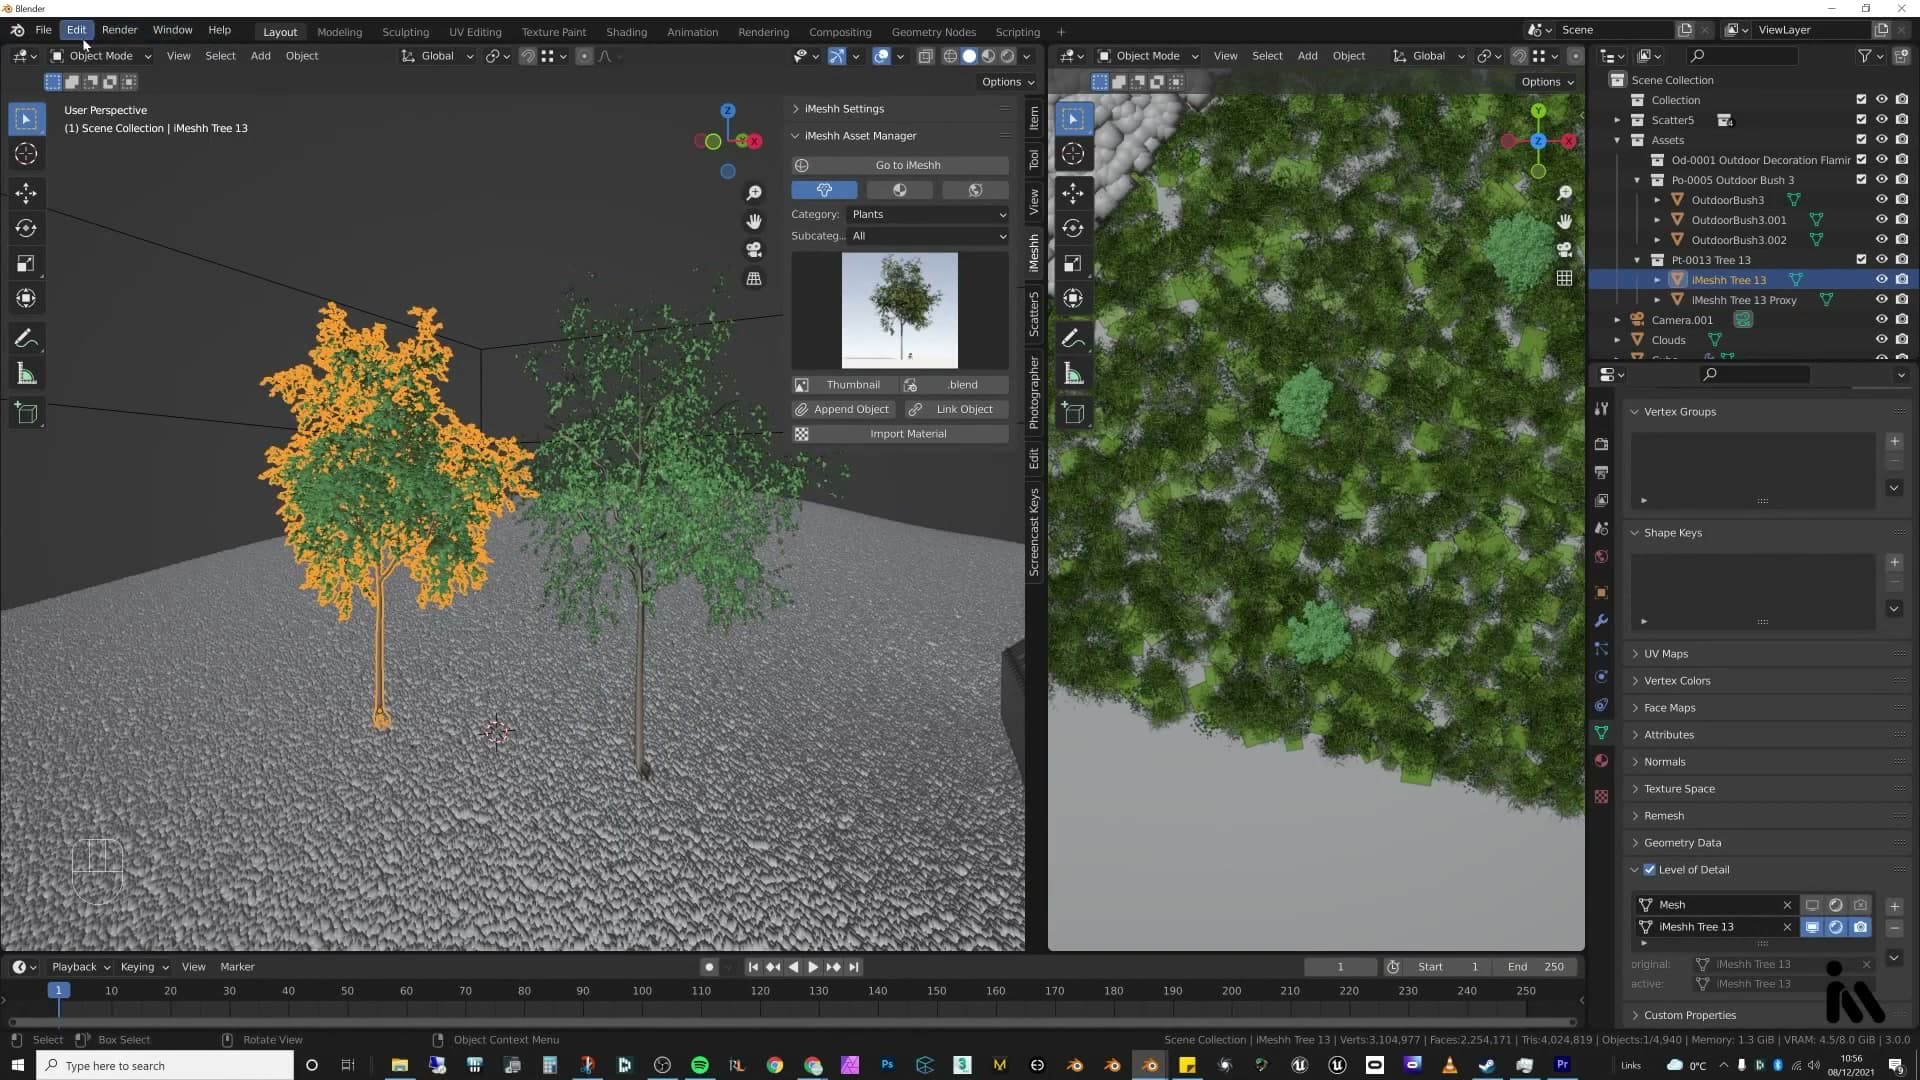Click the Append Object button
1920x1080 pixels.
pyautogui.click(x=844, y=409)
